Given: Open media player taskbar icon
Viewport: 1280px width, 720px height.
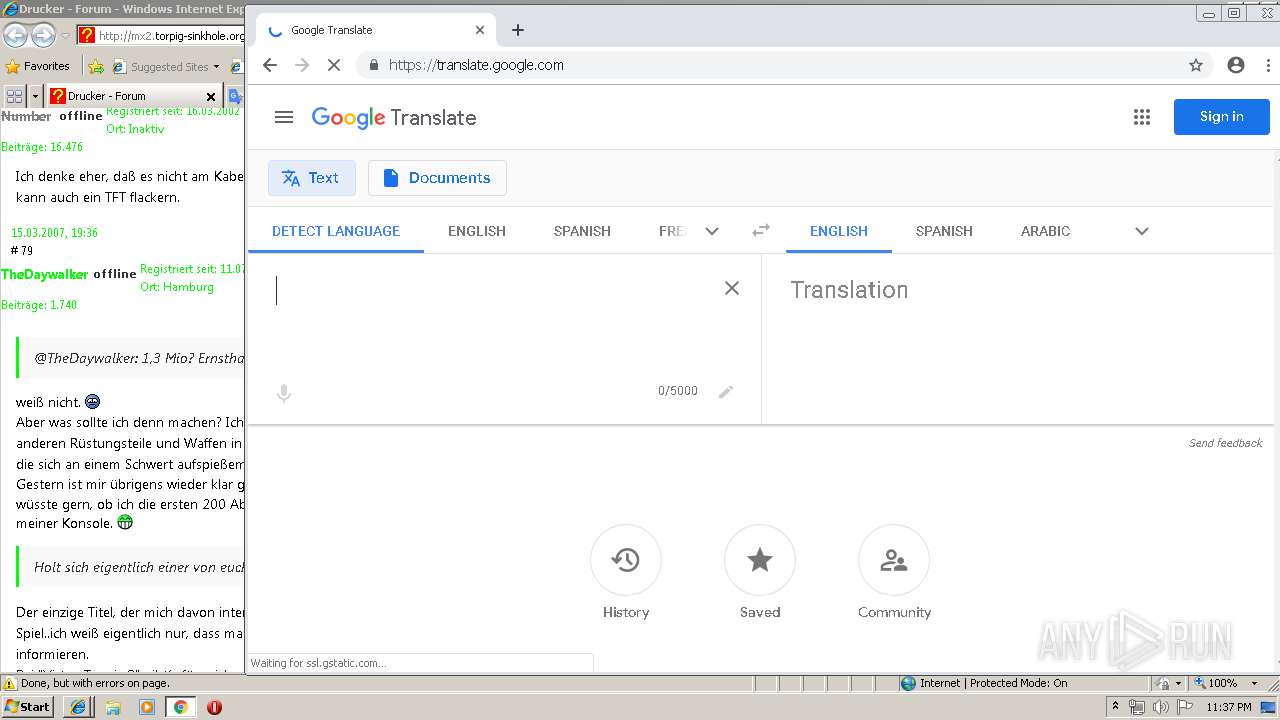Looking at the screenshot, I should pyautogui.click(x=147, y=707).
